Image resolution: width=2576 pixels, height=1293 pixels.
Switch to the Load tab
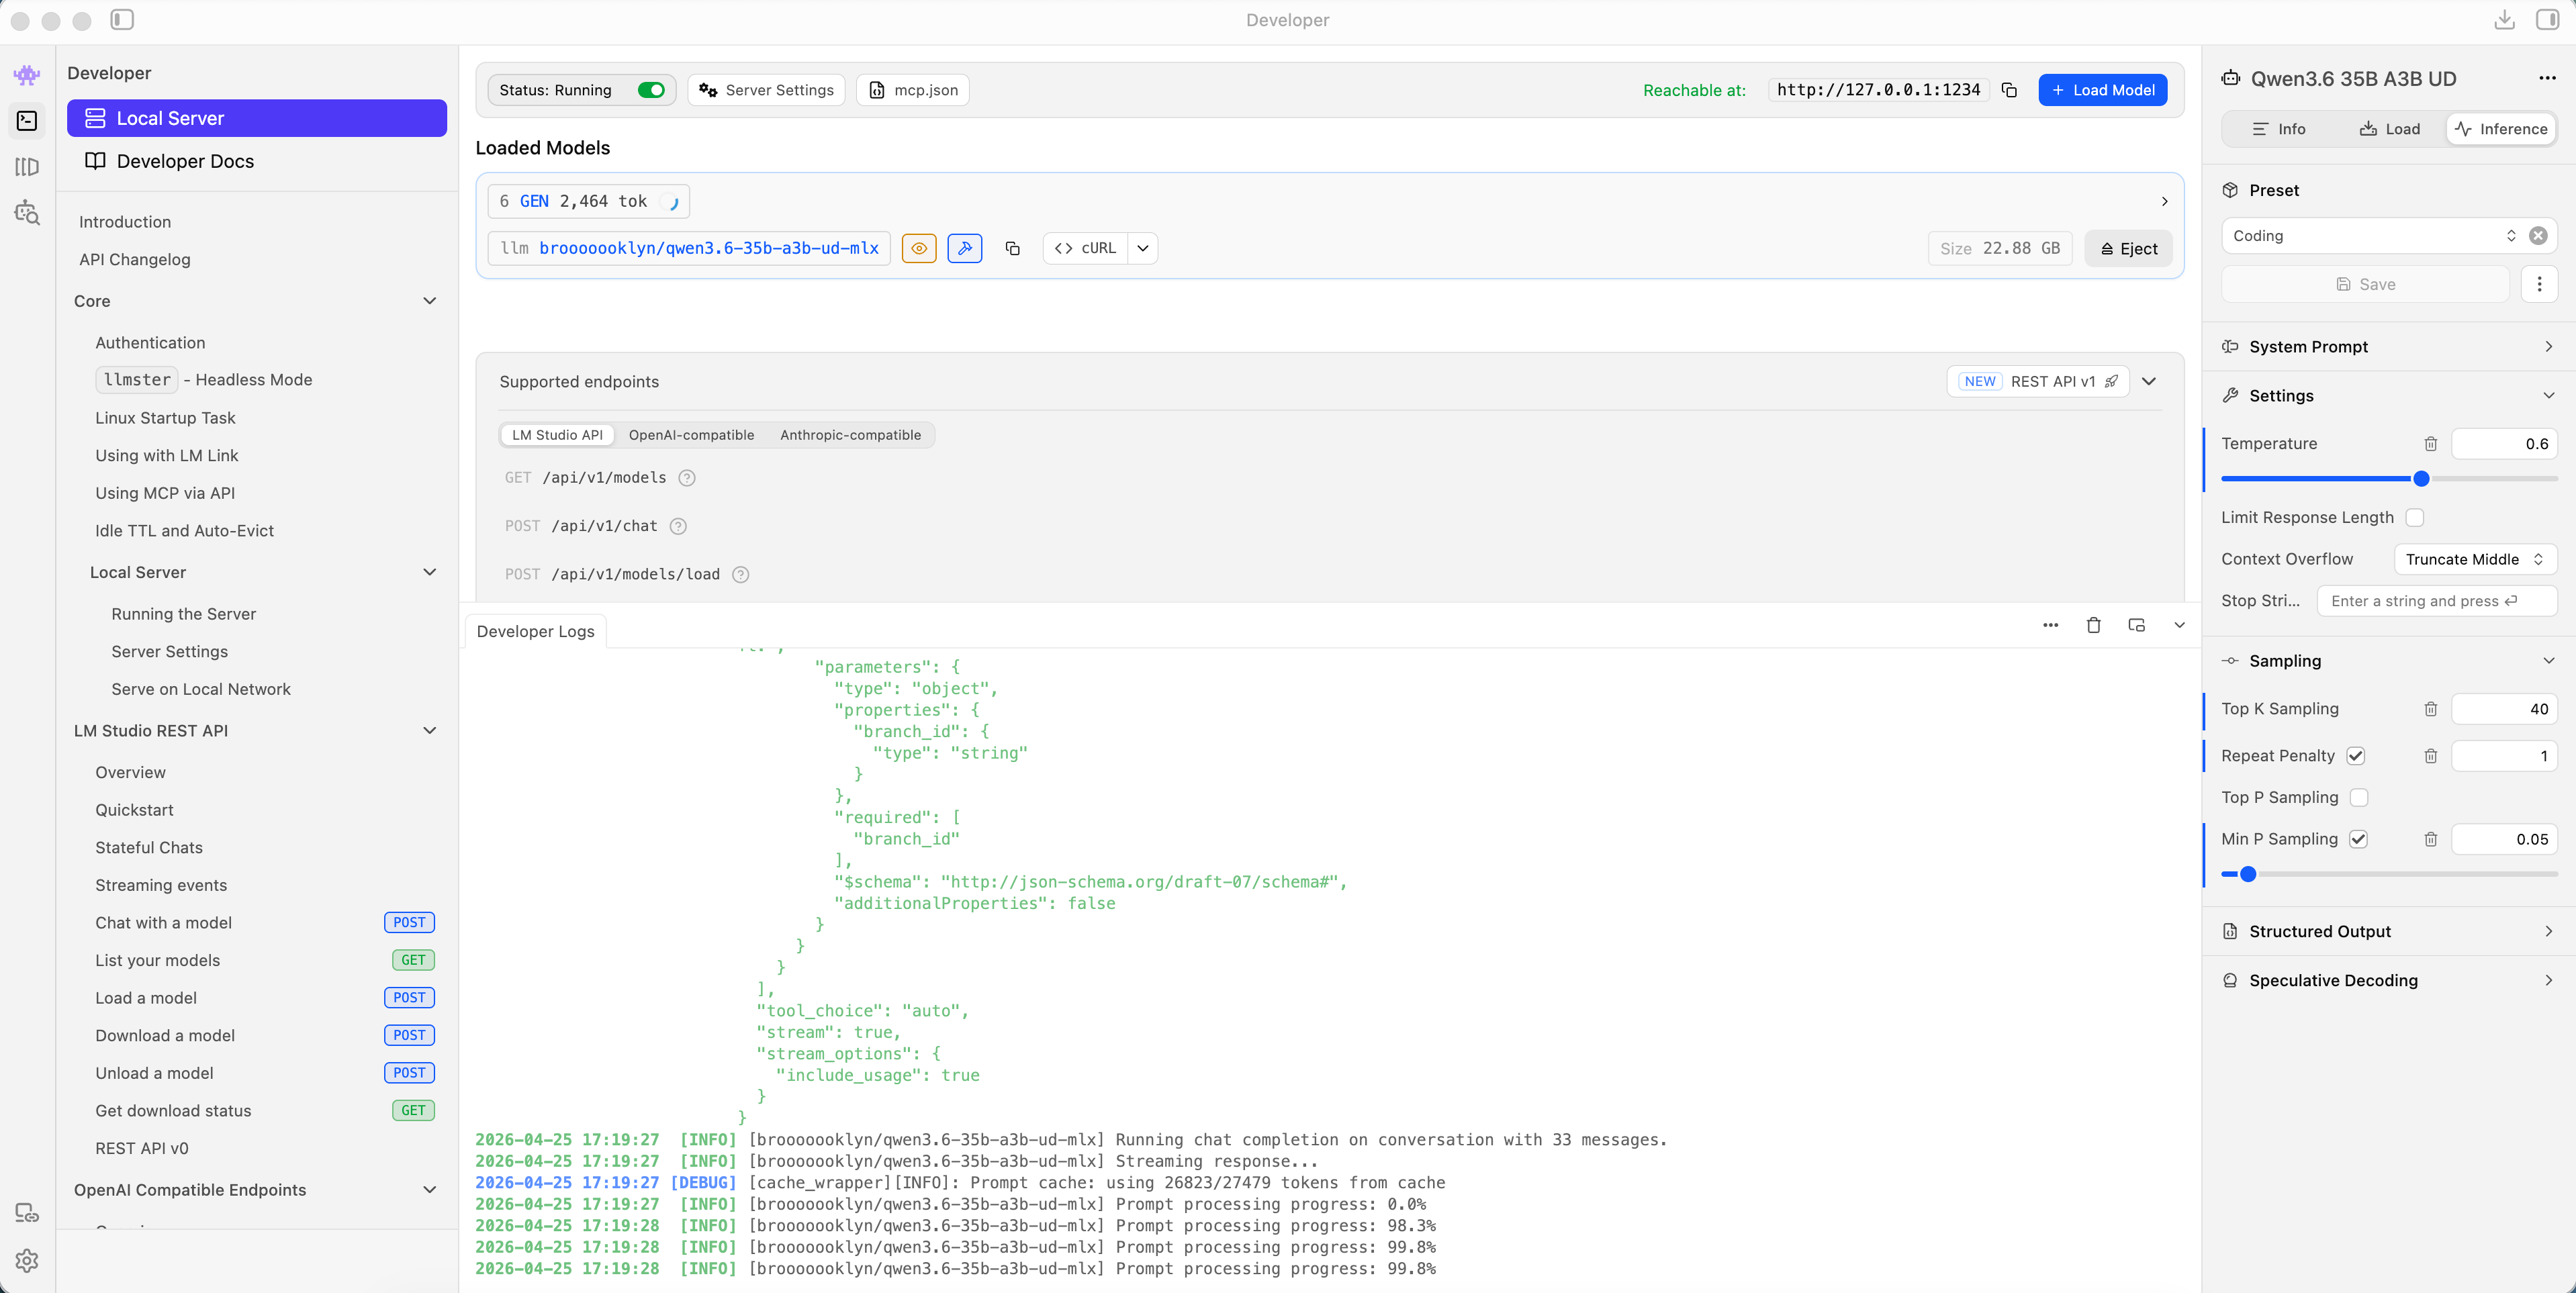[2389, 129]
